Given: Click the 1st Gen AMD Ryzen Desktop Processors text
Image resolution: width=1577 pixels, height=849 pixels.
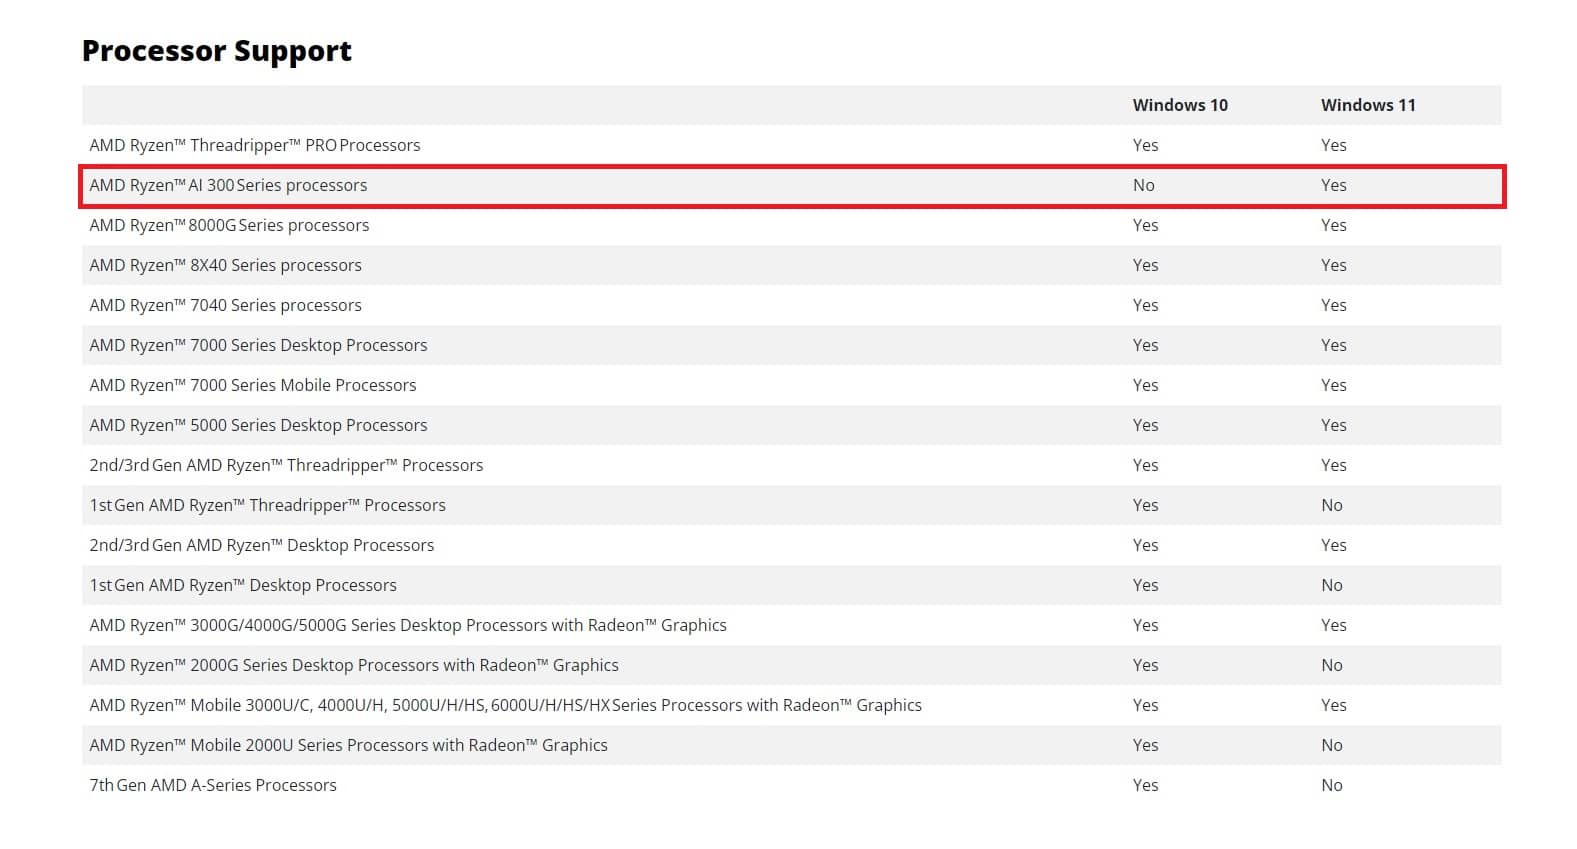Looking at the screenshot, I should point(243,585).
